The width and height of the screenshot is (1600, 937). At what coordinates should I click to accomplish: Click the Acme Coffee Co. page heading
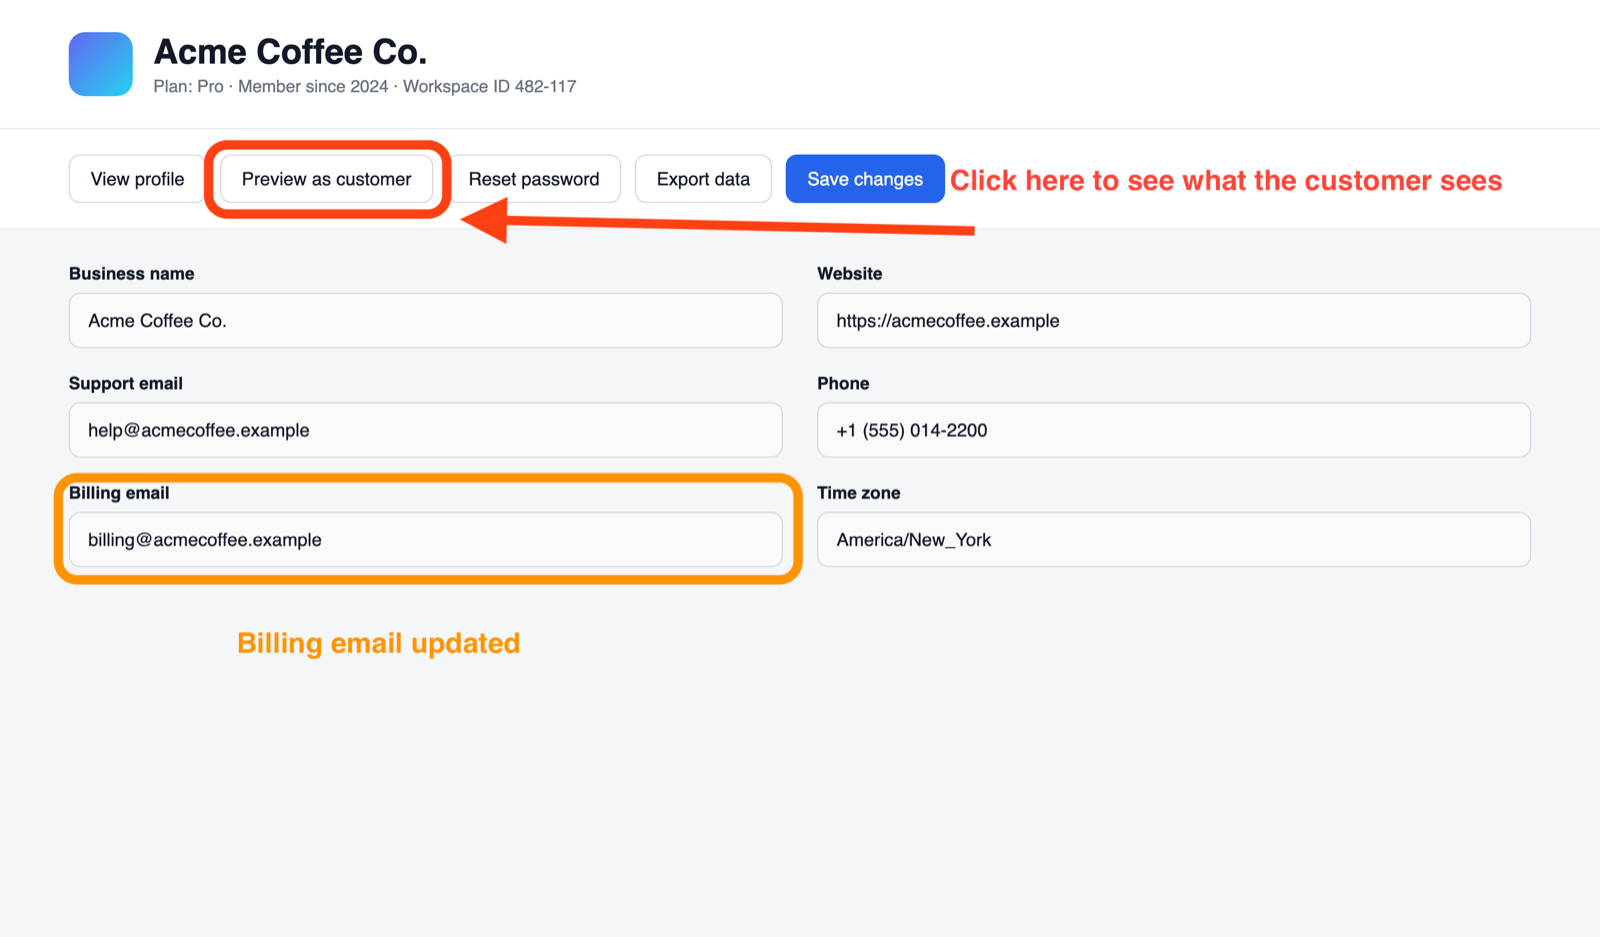coord(290,51)
